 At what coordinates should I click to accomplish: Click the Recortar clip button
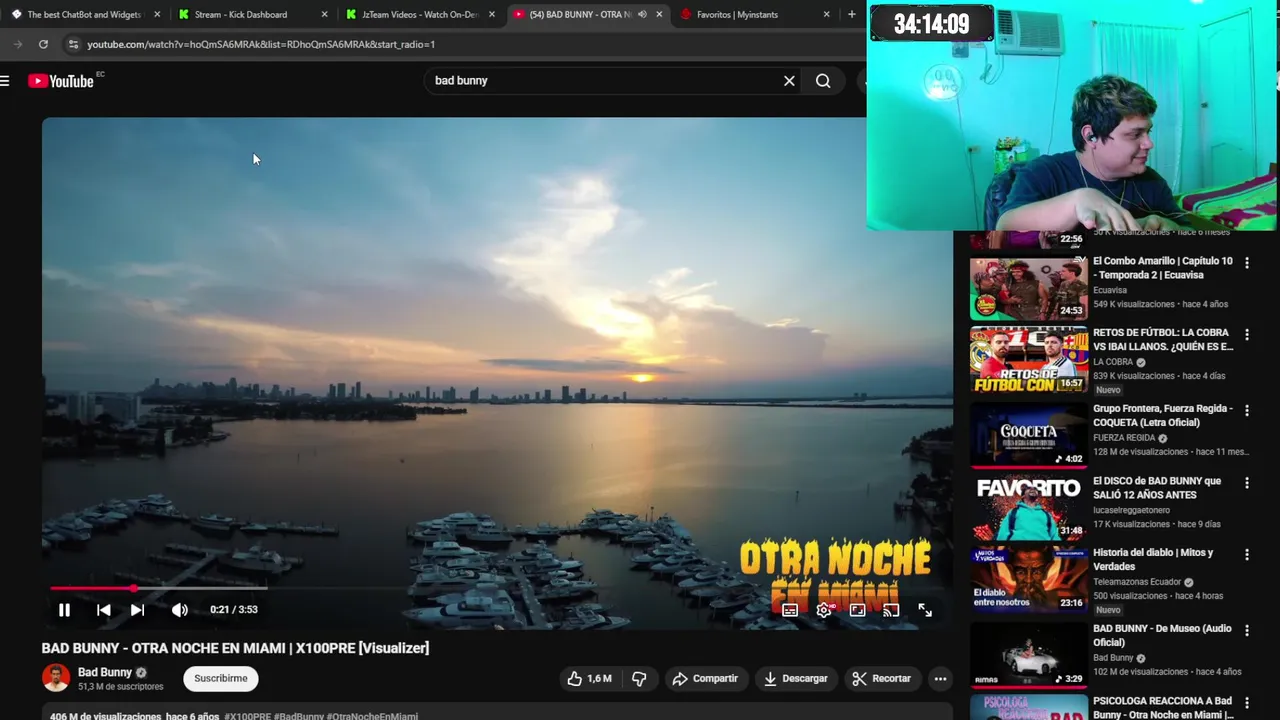point(882,678)
